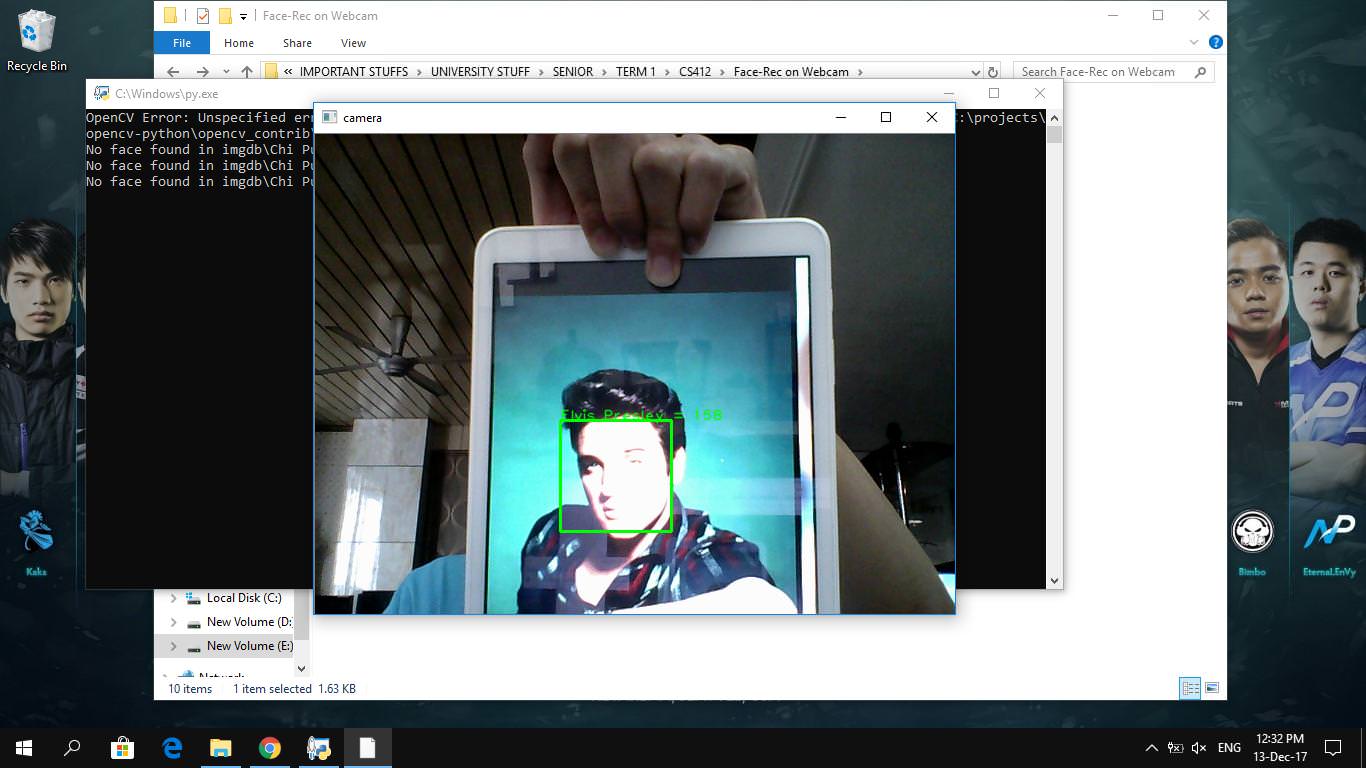Click the New folder quick access icon in Explorer
Viewport: 1366px width, 768px height.
225,16
